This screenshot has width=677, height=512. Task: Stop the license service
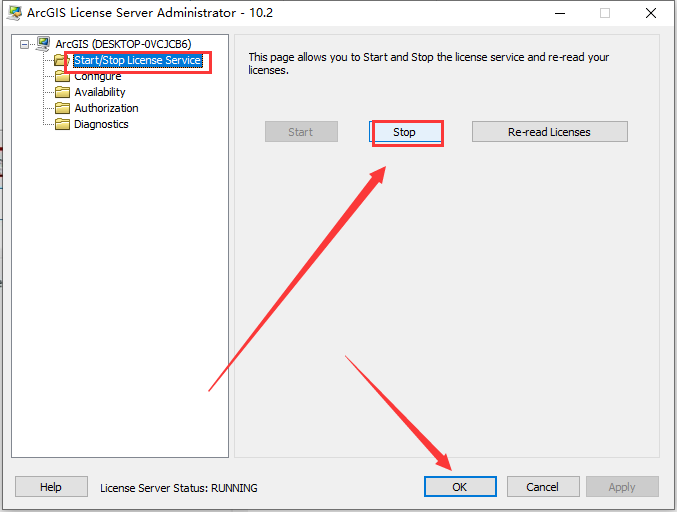[405, 132]
